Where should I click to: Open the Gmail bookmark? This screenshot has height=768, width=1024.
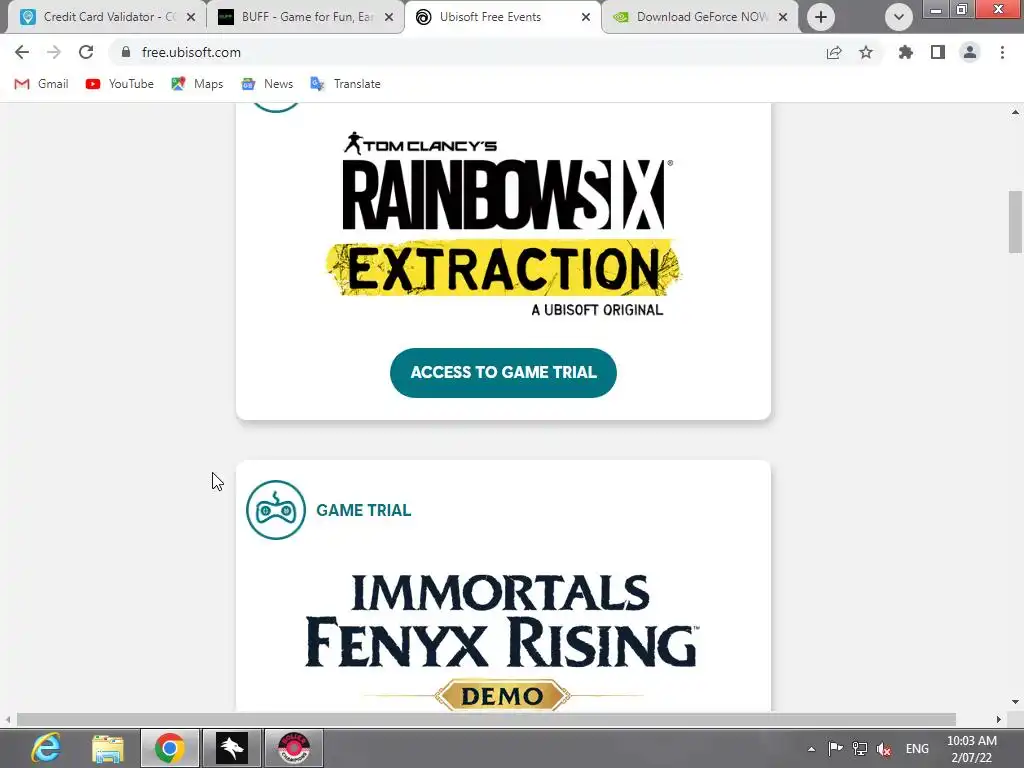pyautogui.click(x=41, y=84)
